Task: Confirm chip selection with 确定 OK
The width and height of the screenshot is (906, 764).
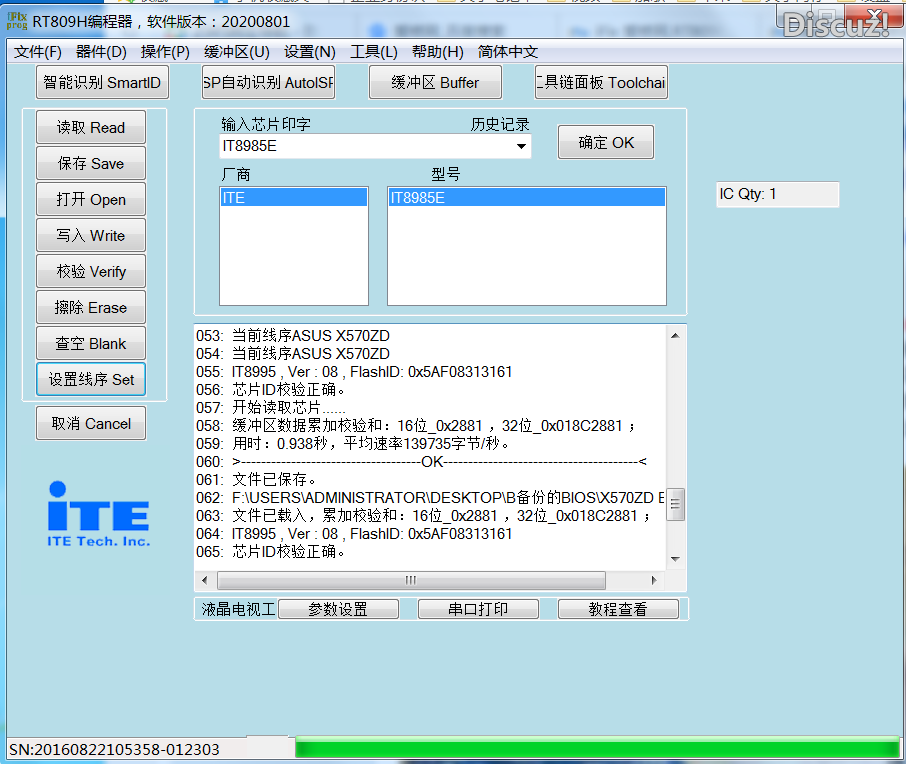Action: coord(605,142)
